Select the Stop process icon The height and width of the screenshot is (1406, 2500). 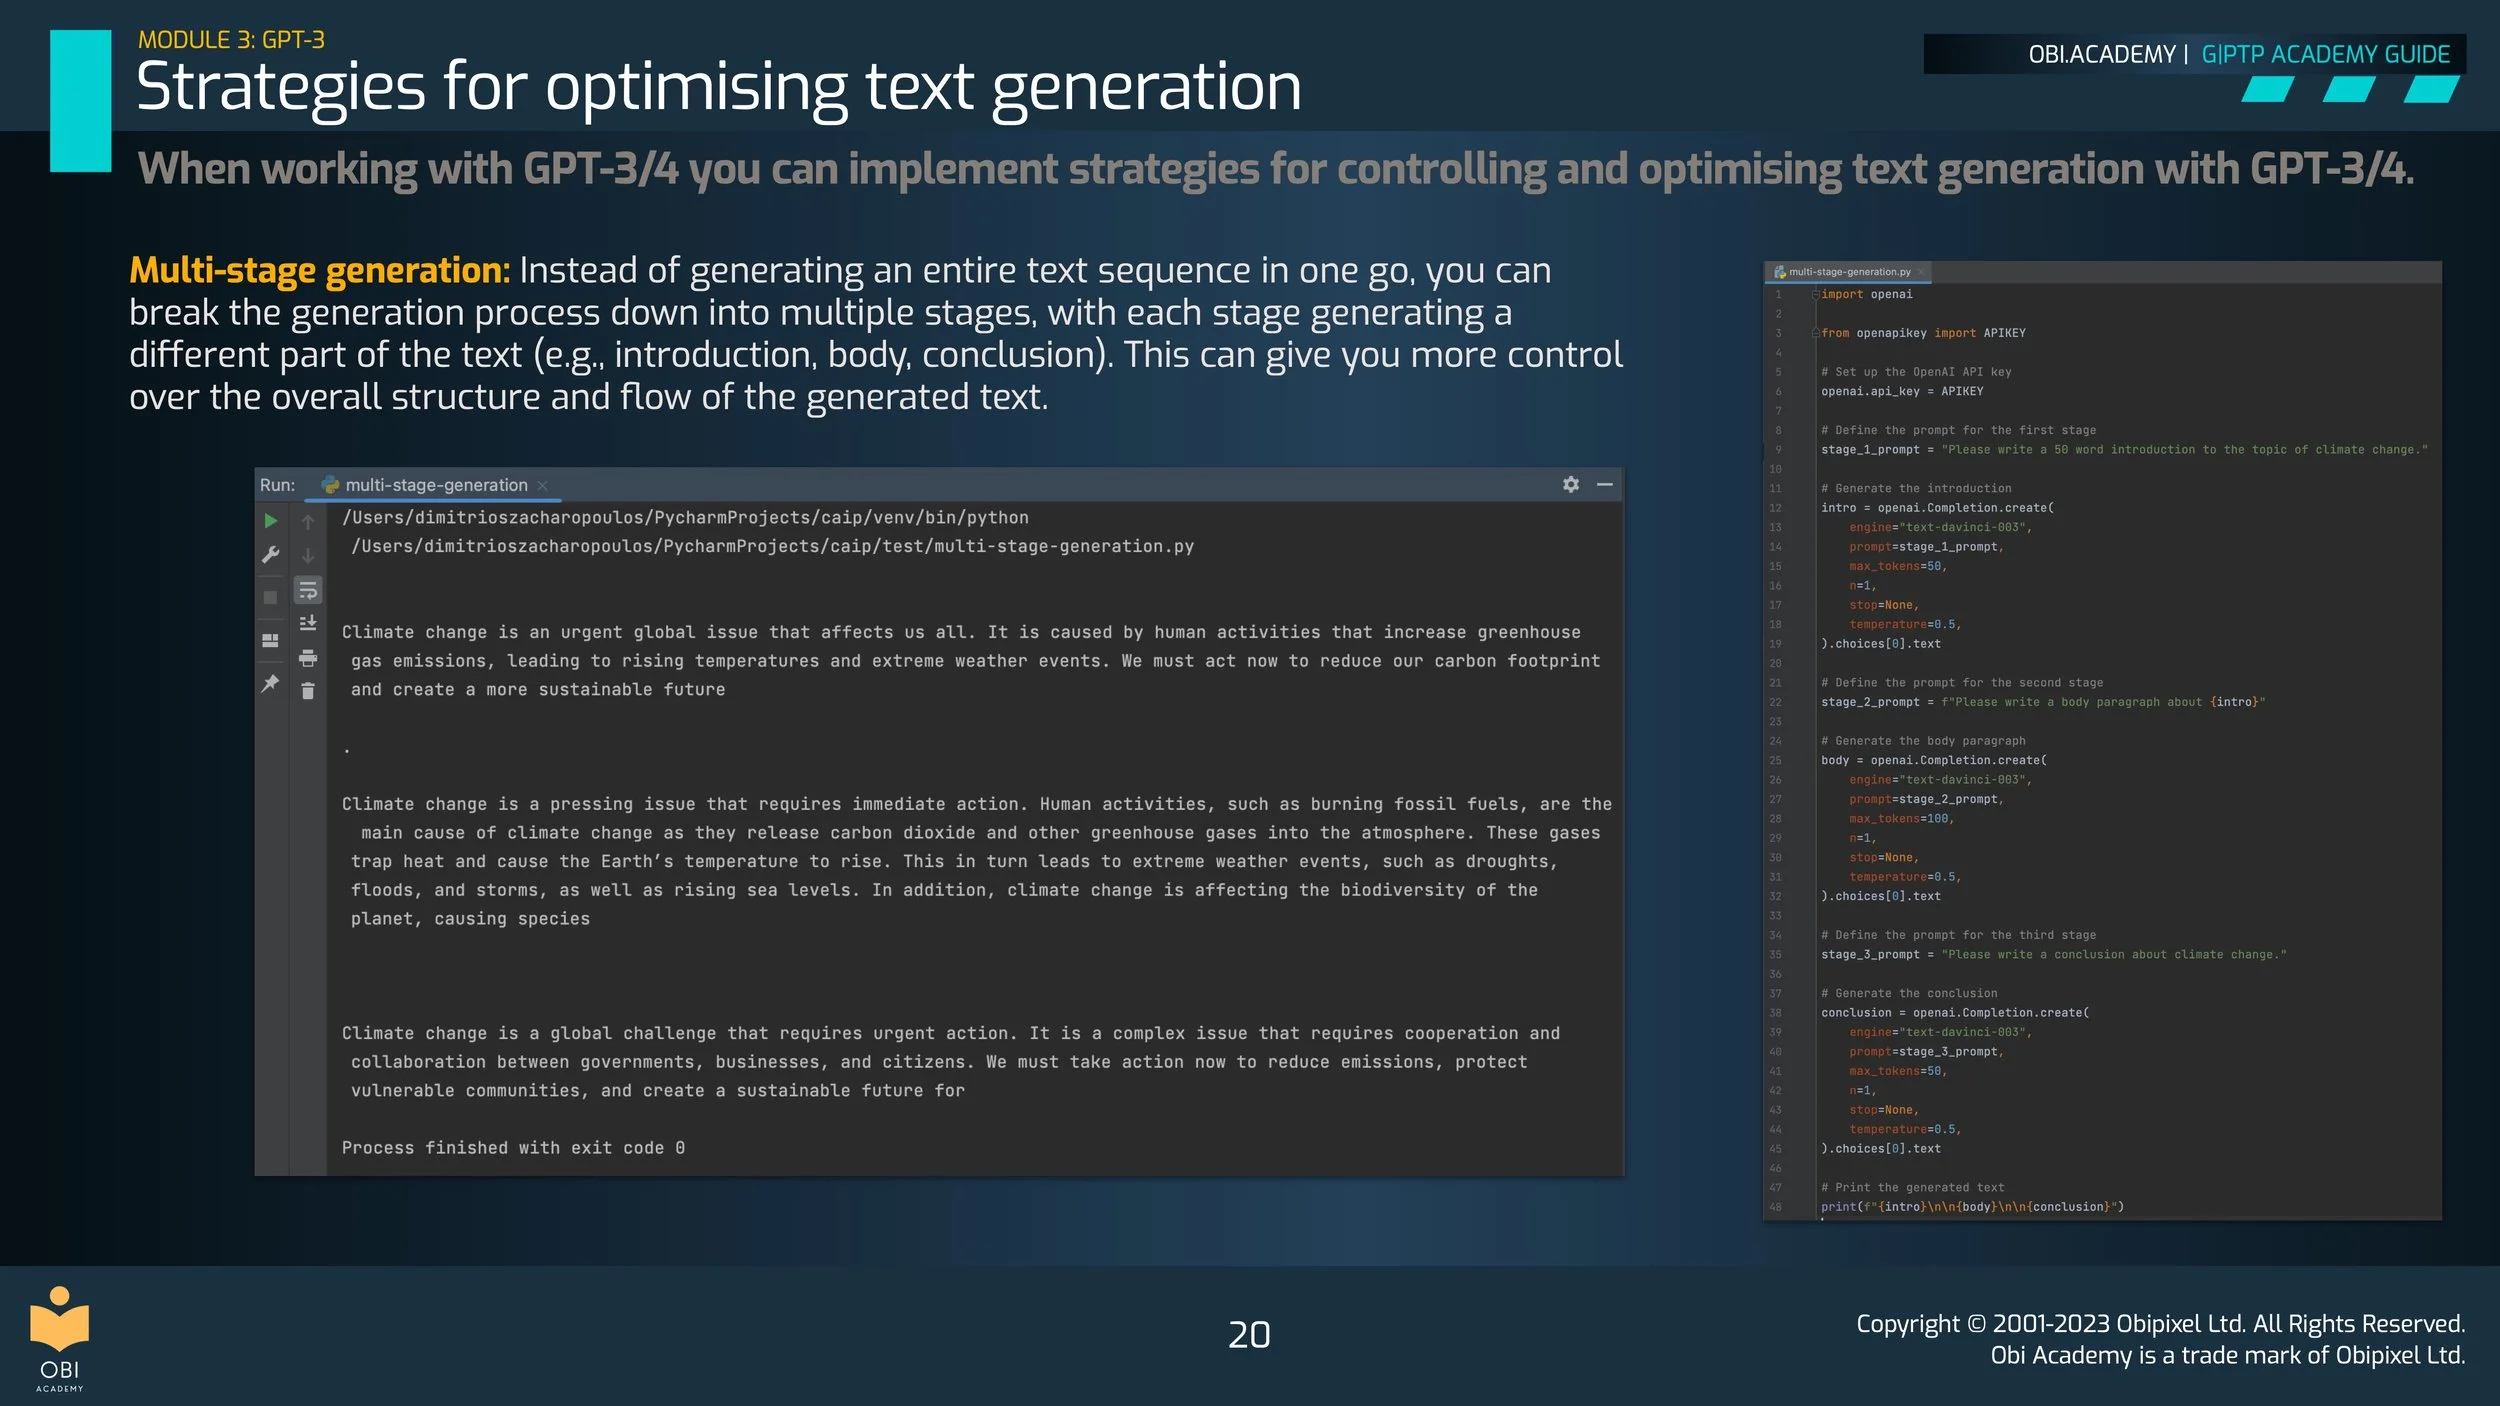[271, 594]
